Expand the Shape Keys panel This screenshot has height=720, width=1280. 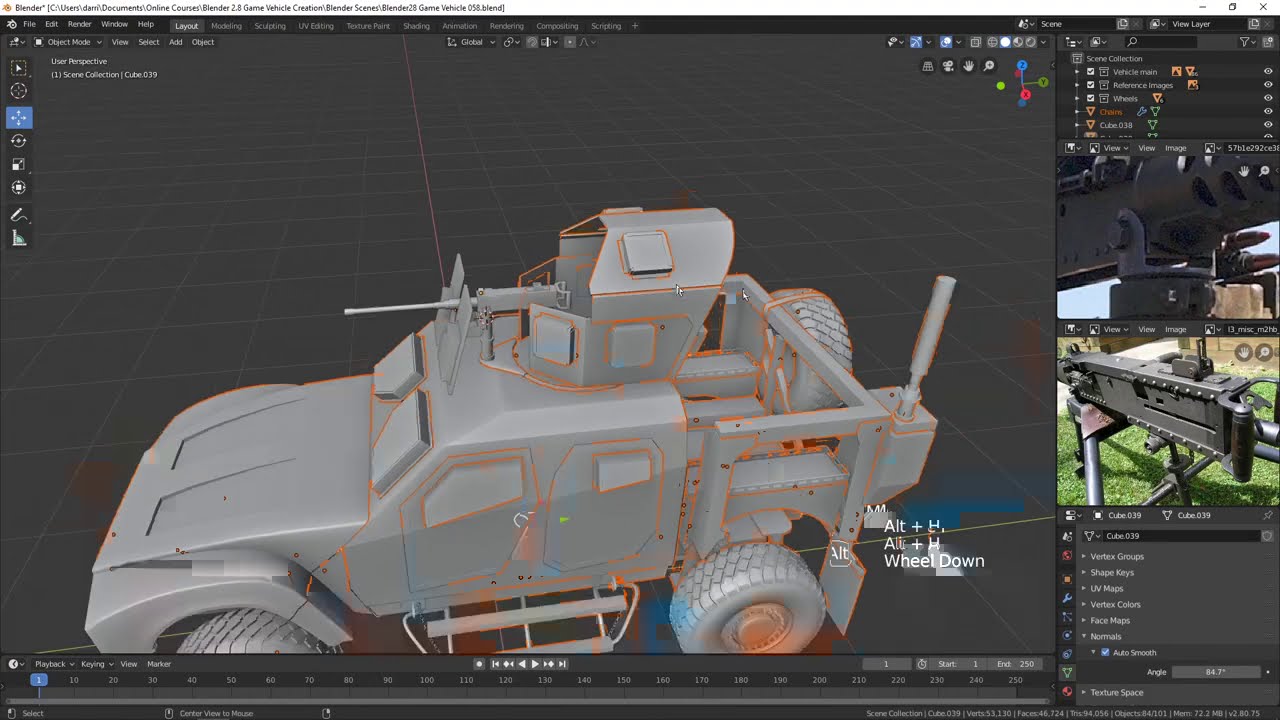1112,572
